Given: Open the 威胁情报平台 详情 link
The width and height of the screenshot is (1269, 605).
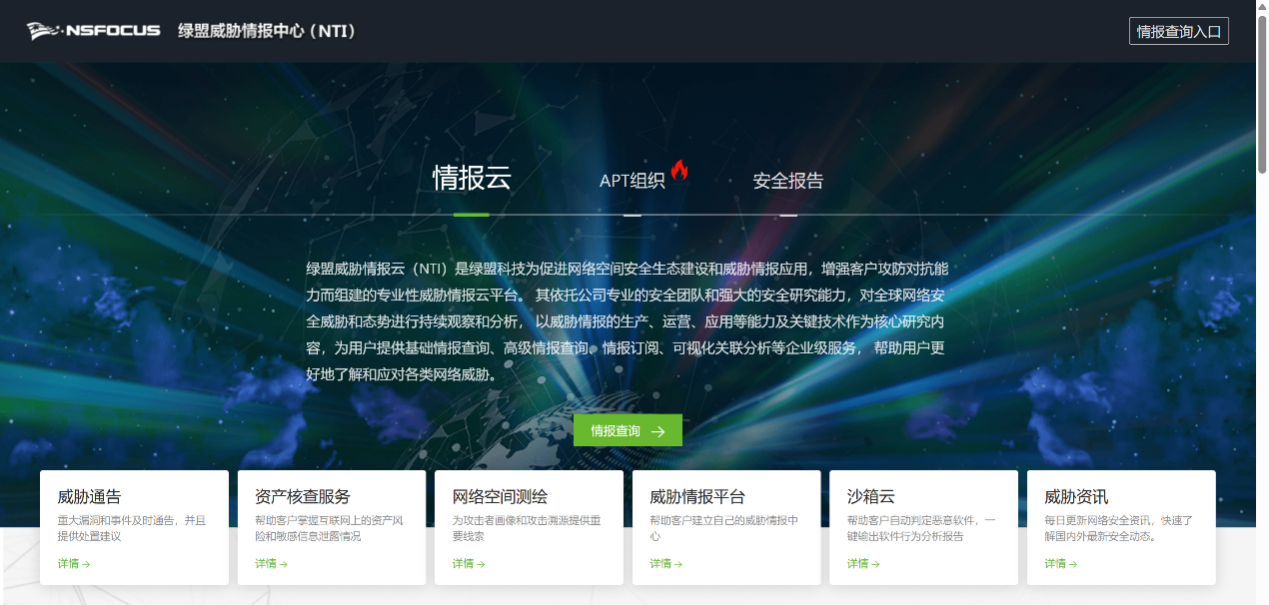Looking at the screenshot, I should 665,563.
